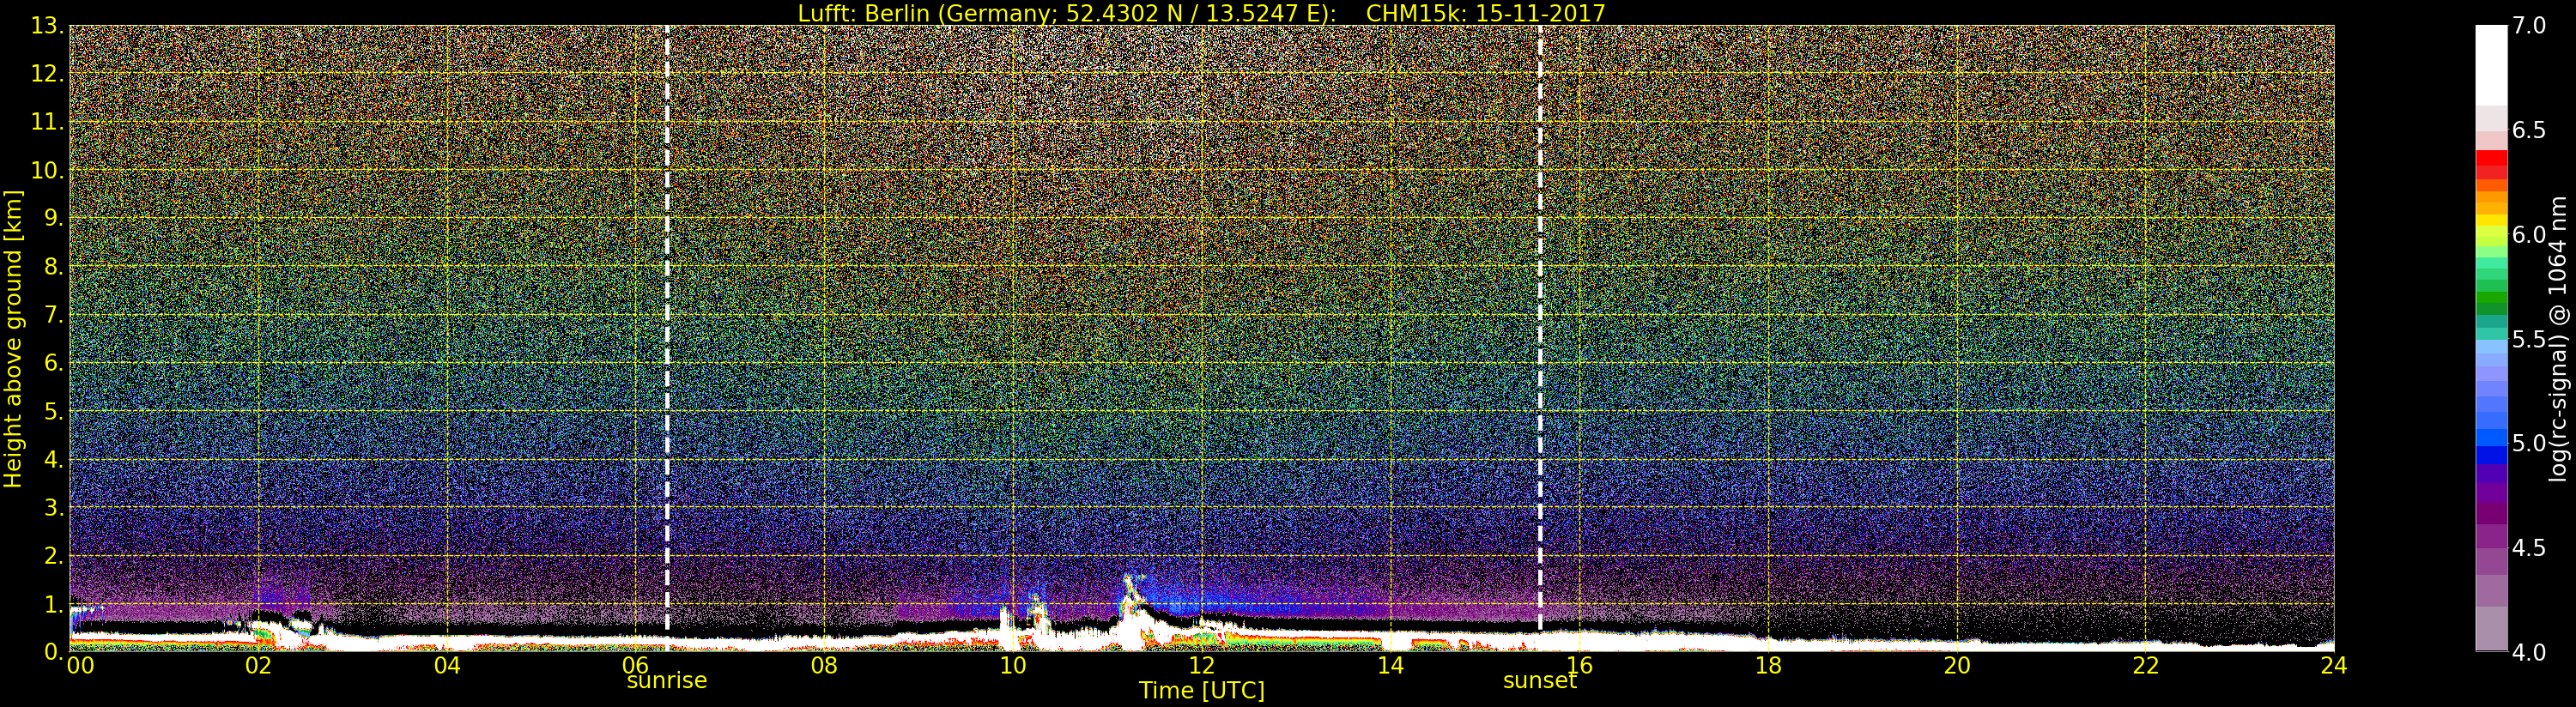This screenshot has width=2576, height=707.
Task: Click the green band of the colorbar
Action: click(x=2491, y=298)
